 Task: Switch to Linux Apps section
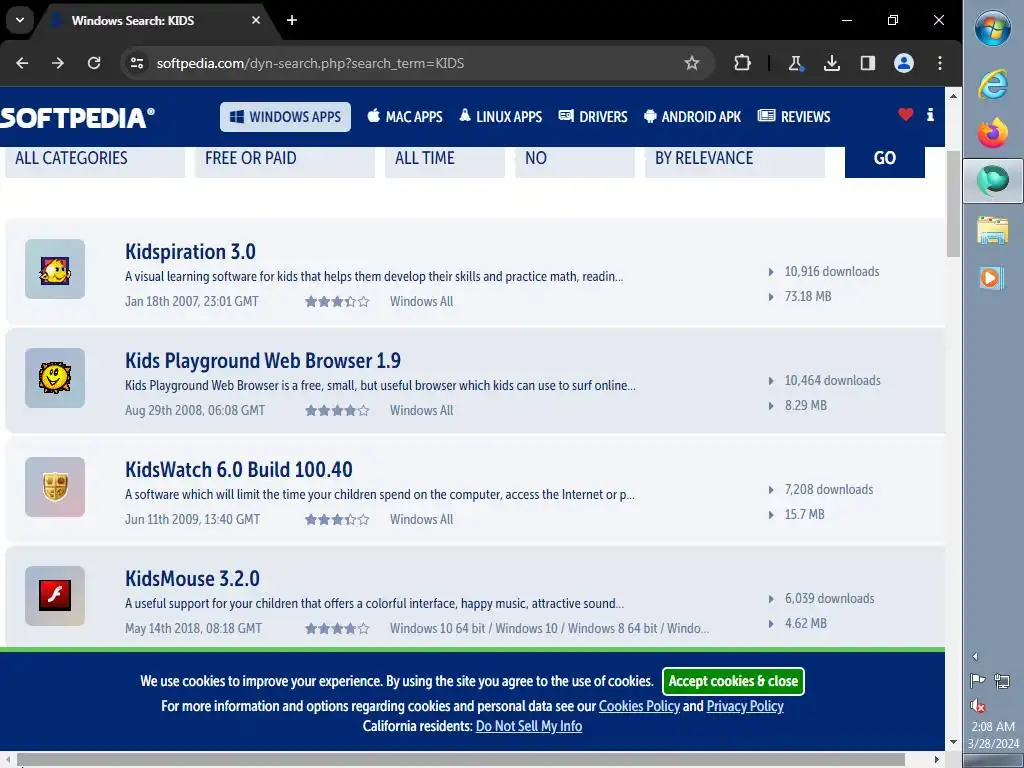pyautogui.click(x=500, y=117)
